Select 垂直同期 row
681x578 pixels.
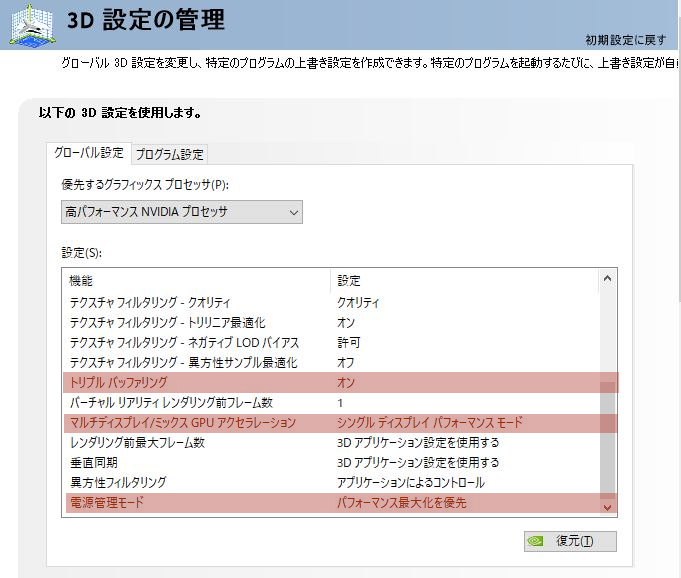(x=331, y=462)
